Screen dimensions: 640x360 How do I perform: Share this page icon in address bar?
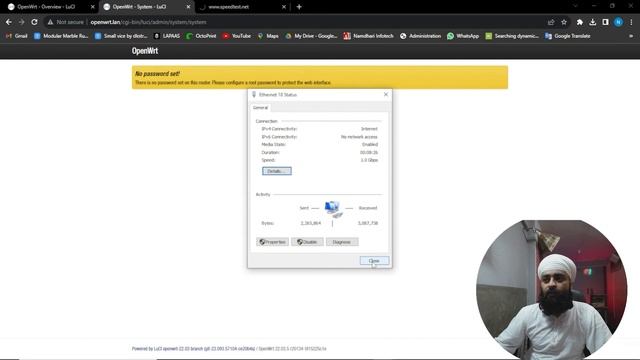[x=551, y=22]
